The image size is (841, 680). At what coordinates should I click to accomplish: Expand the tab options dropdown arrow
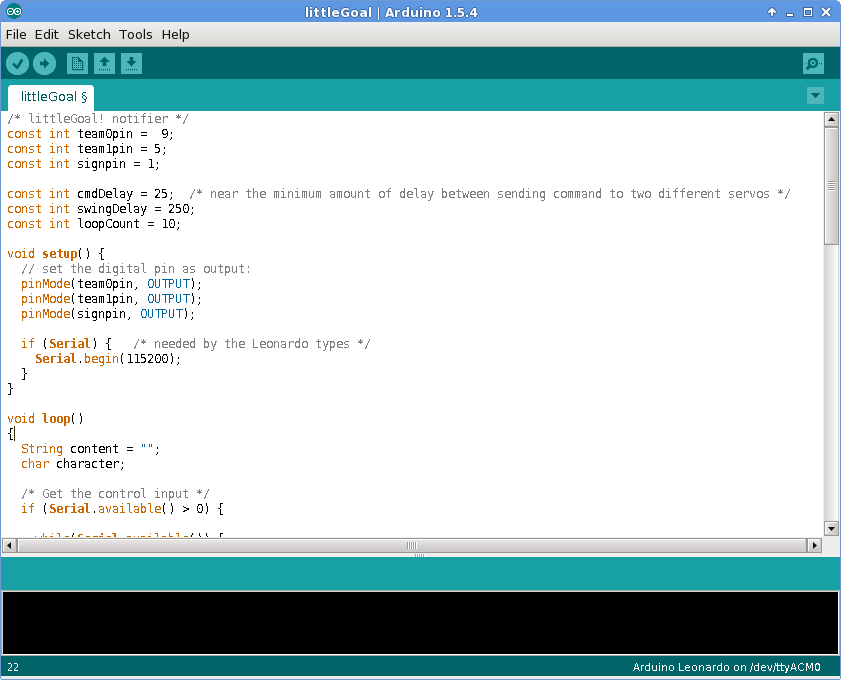point(815,96)
